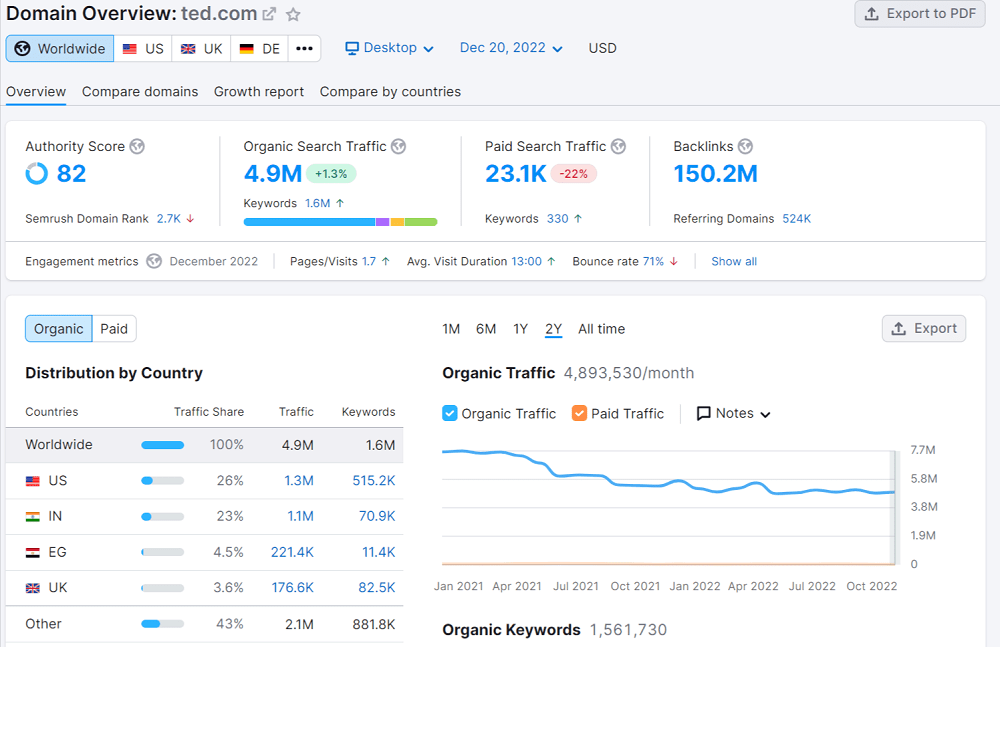Open Paid Search Traffic 23.1K value
The height and width of the screenshot is (750, 1000).
(515, 173)
